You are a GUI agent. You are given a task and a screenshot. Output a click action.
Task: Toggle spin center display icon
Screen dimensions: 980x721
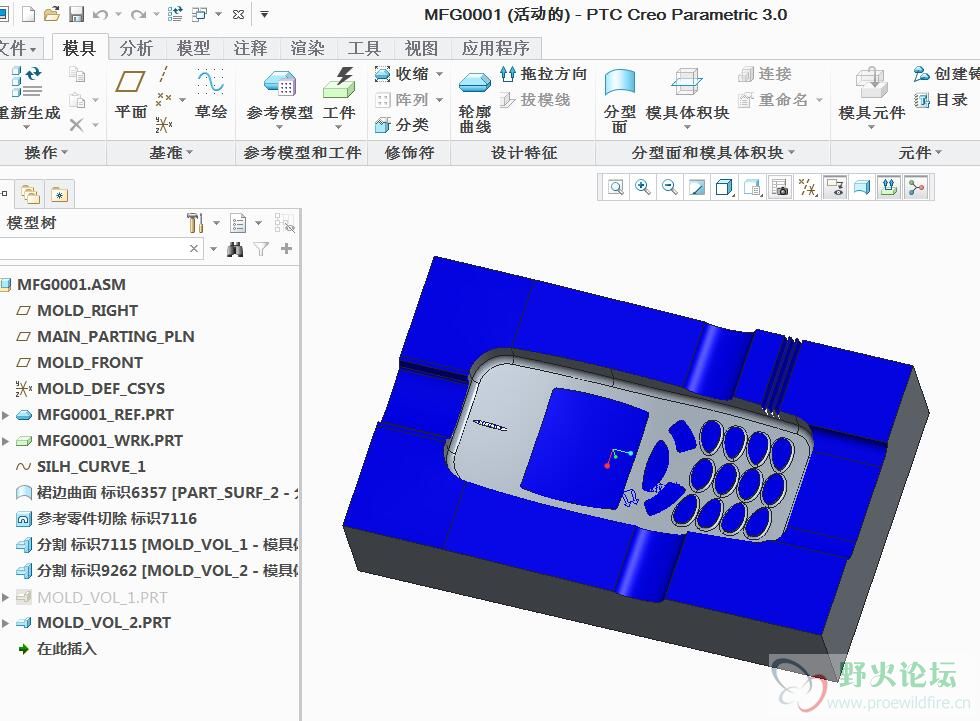[916, 187]
